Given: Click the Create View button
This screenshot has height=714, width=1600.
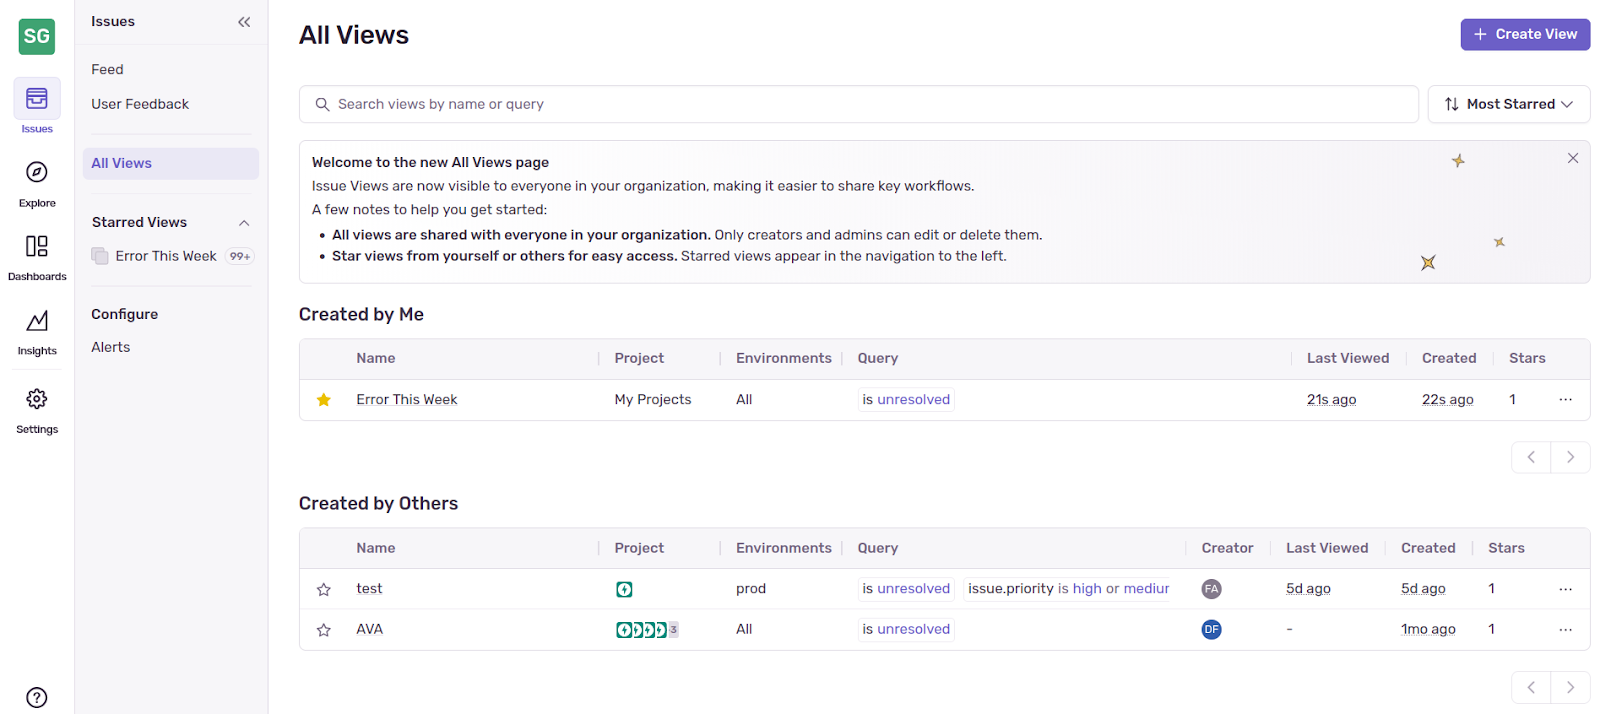Looking at the screenshot, I should click(x=1525, y=34).
